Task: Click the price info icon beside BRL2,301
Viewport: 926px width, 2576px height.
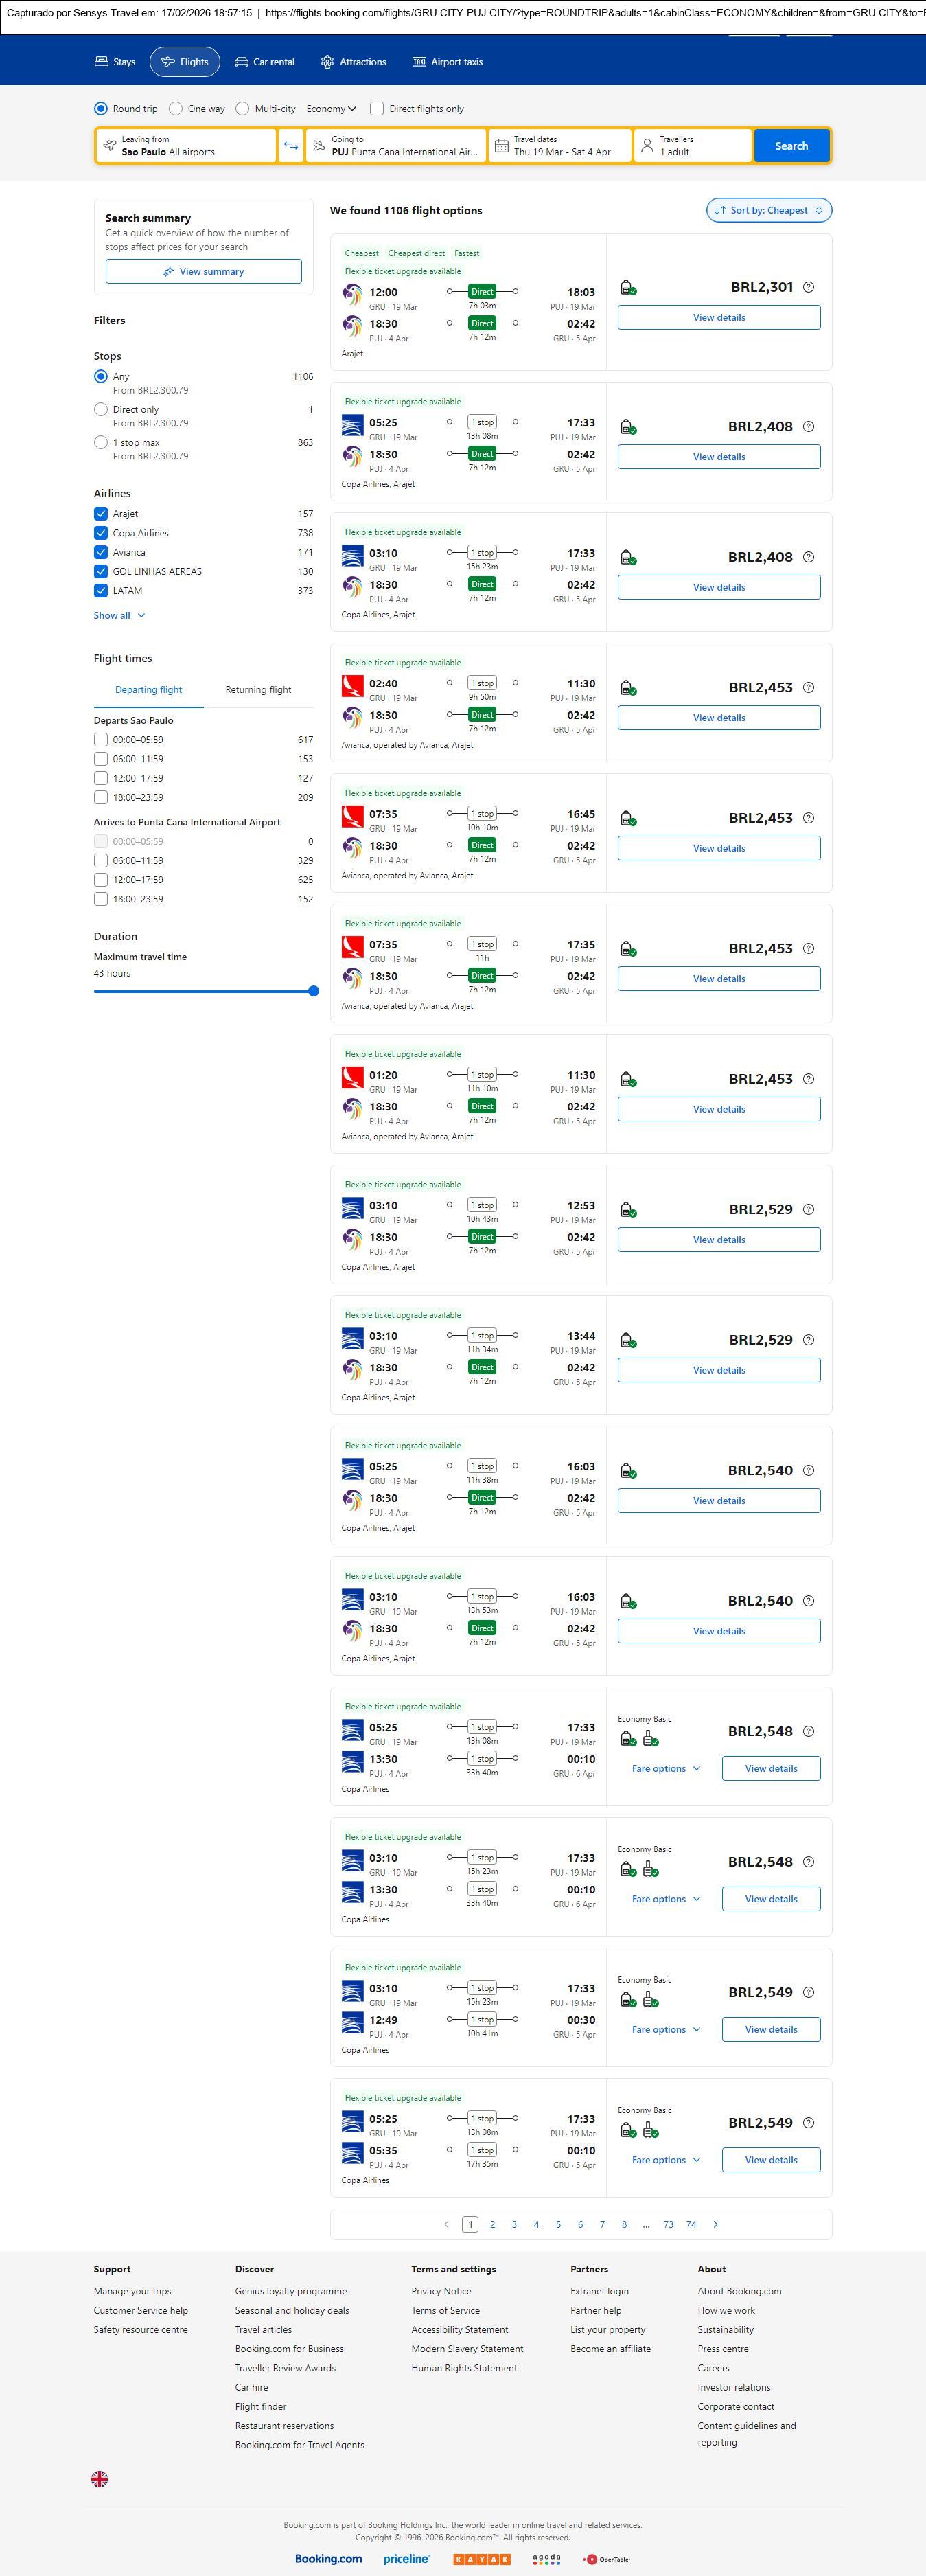Action: [x=809, y=287]
